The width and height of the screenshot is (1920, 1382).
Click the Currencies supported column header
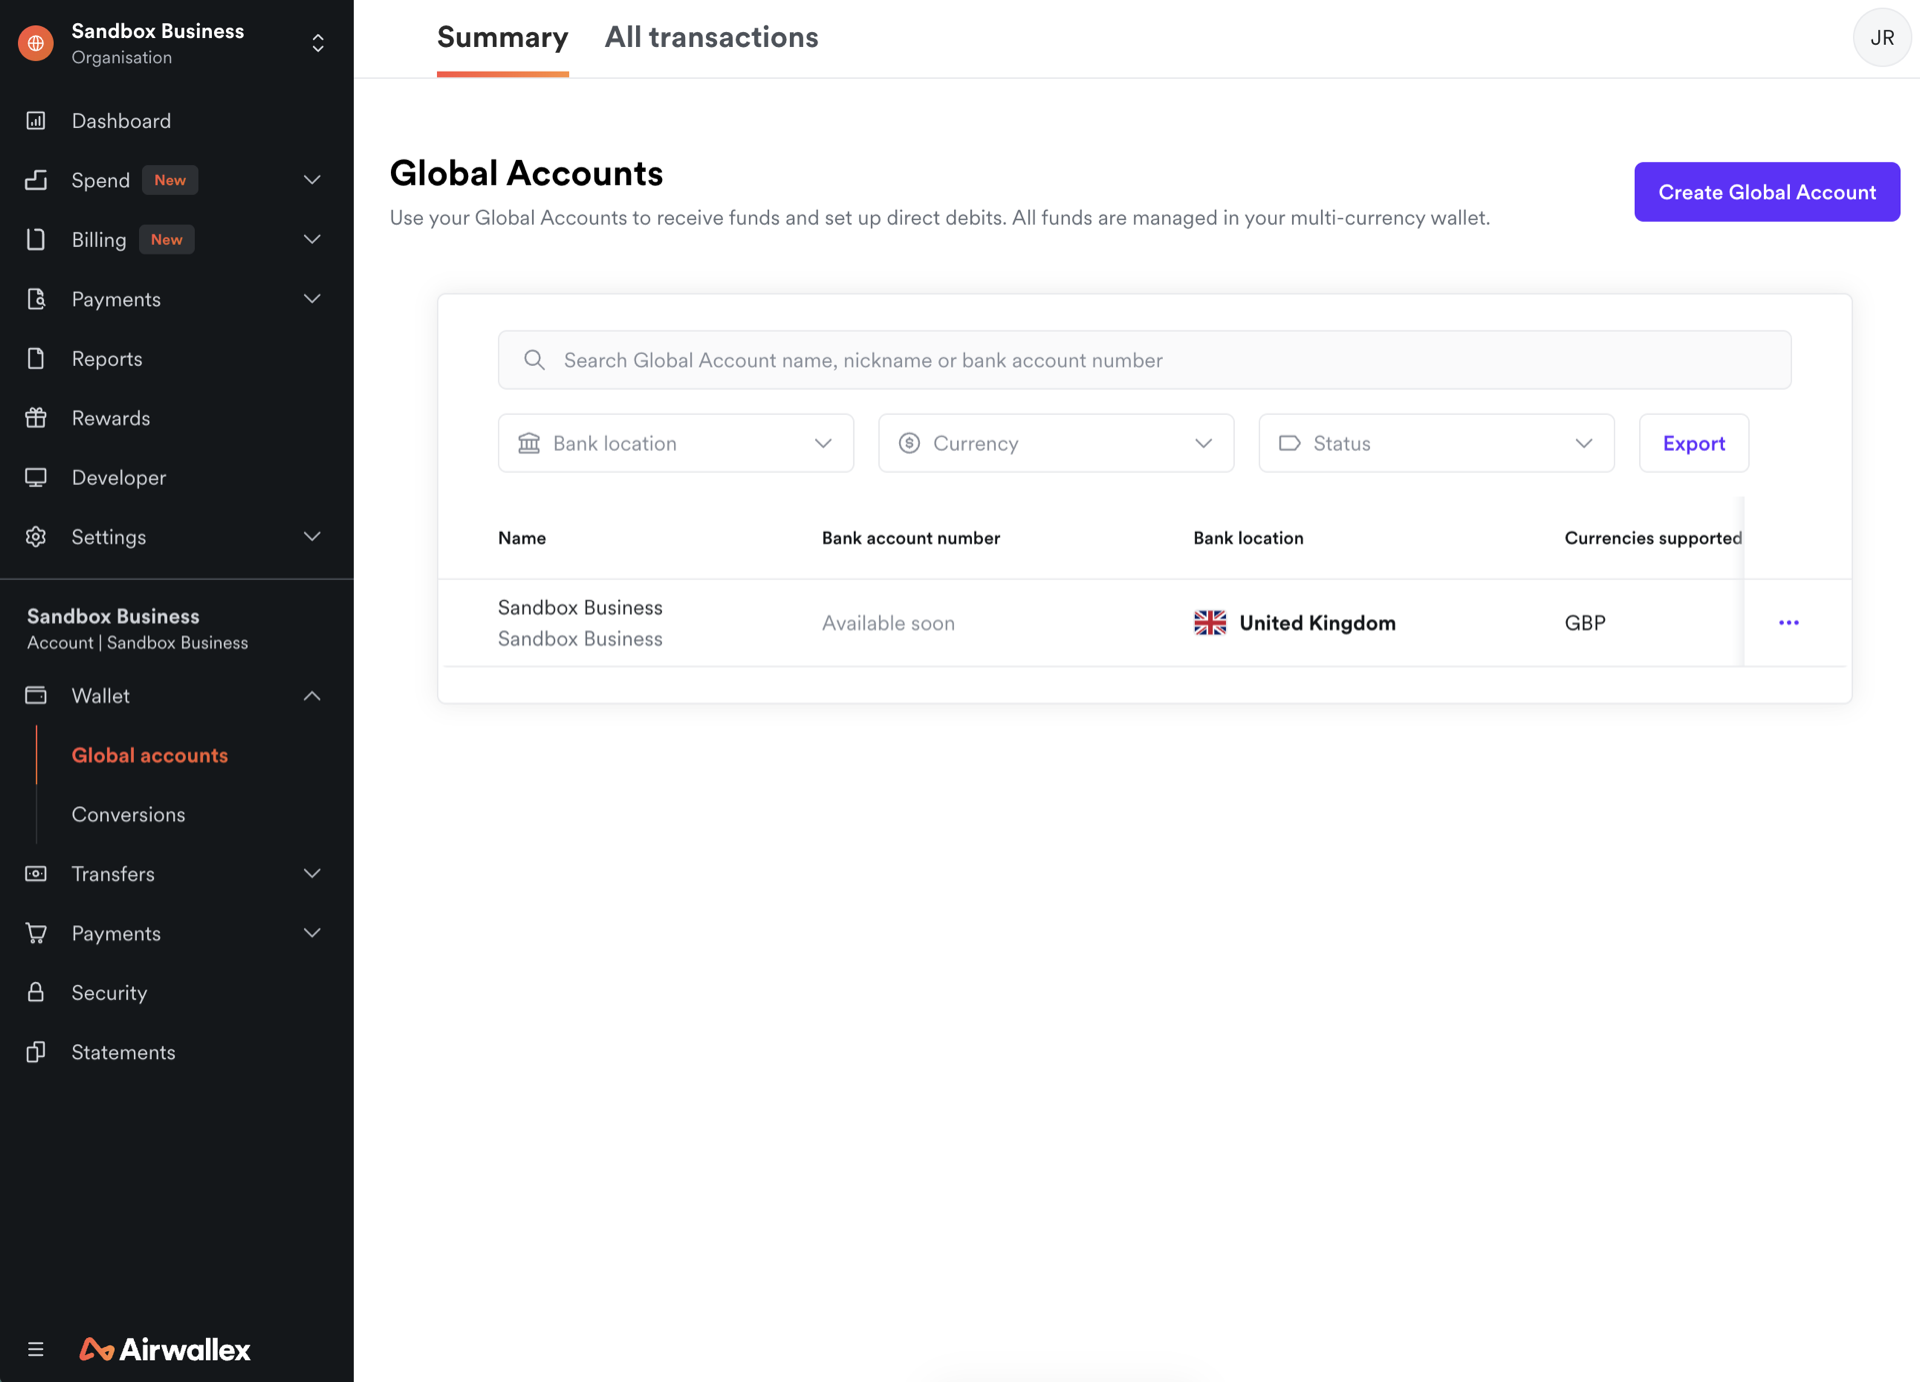tap(1653, 538)
